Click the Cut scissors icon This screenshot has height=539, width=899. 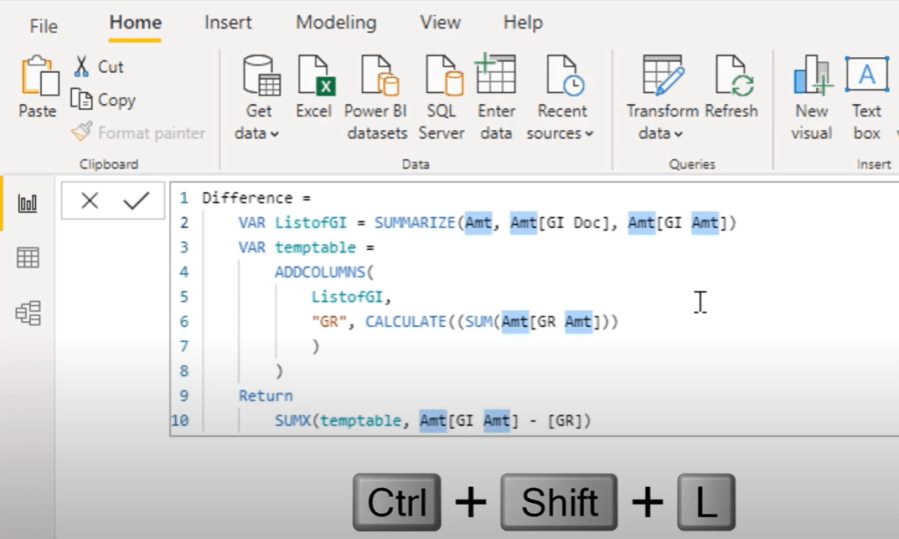tap(82, 67)
